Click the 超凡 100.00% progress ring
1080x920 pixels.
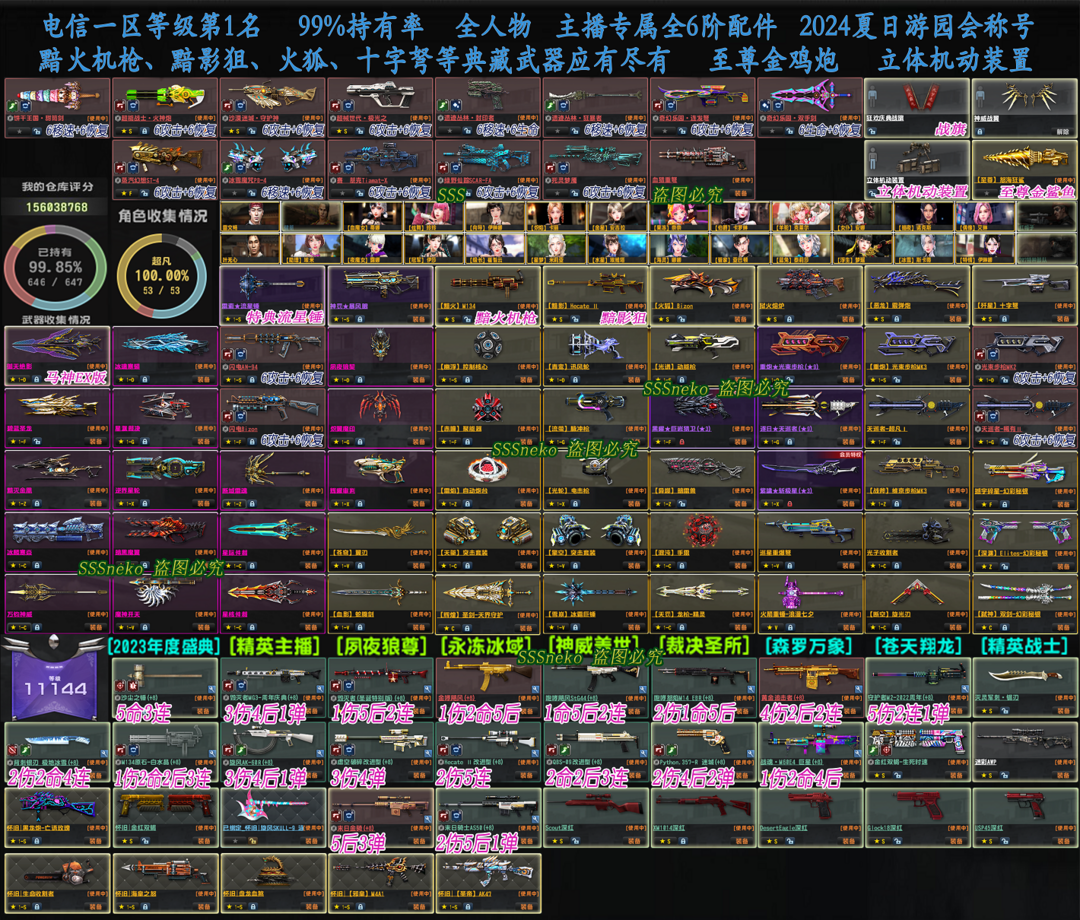(162, 275)
